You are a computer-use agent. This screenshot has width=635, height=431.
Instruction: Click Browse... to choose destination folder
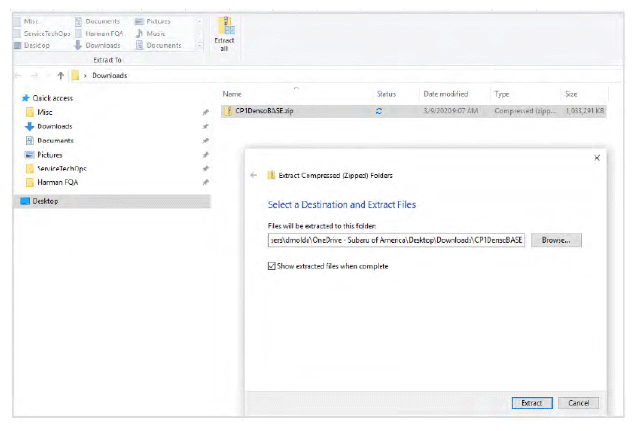pos(556,241)
